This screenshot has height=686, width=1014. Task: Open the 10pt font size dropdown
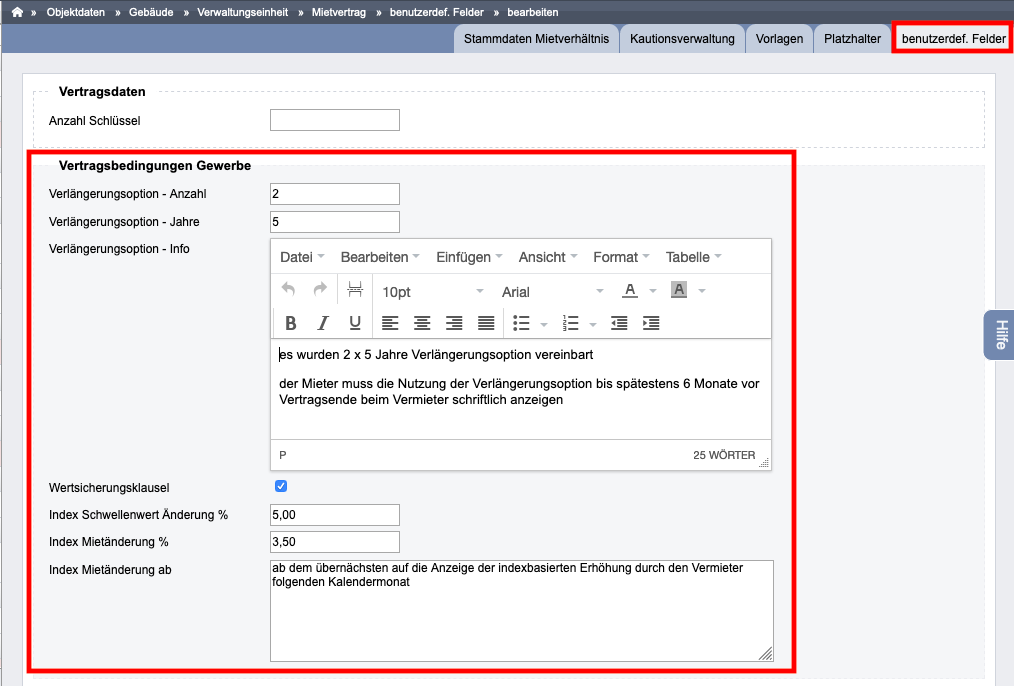pyautogui.click(x=433, y=292)
